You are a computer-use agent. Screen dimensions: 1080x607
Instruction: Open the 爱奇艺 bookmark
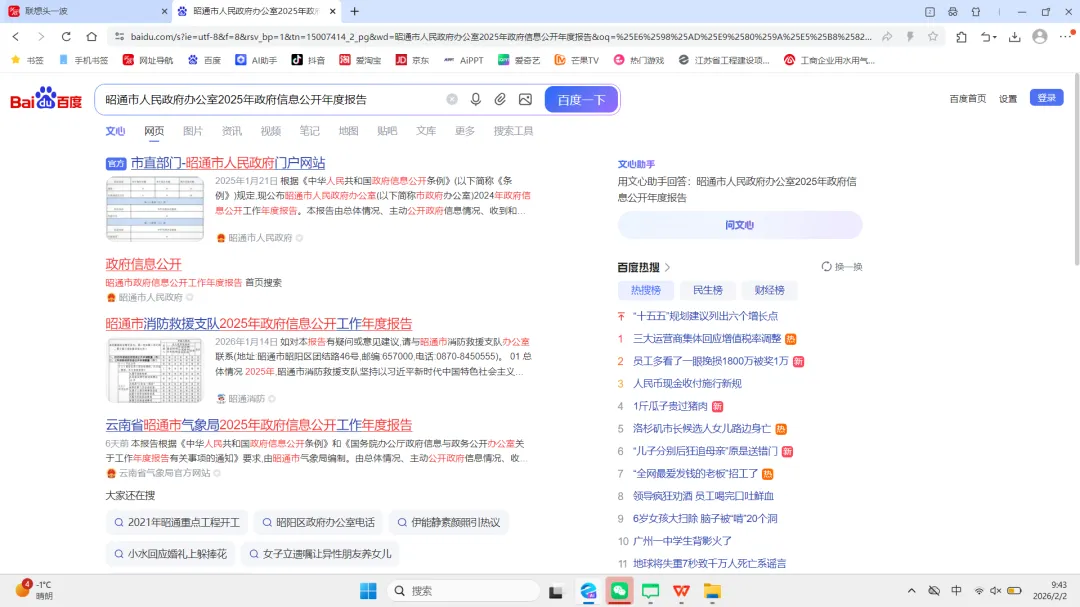pos(519,60)
